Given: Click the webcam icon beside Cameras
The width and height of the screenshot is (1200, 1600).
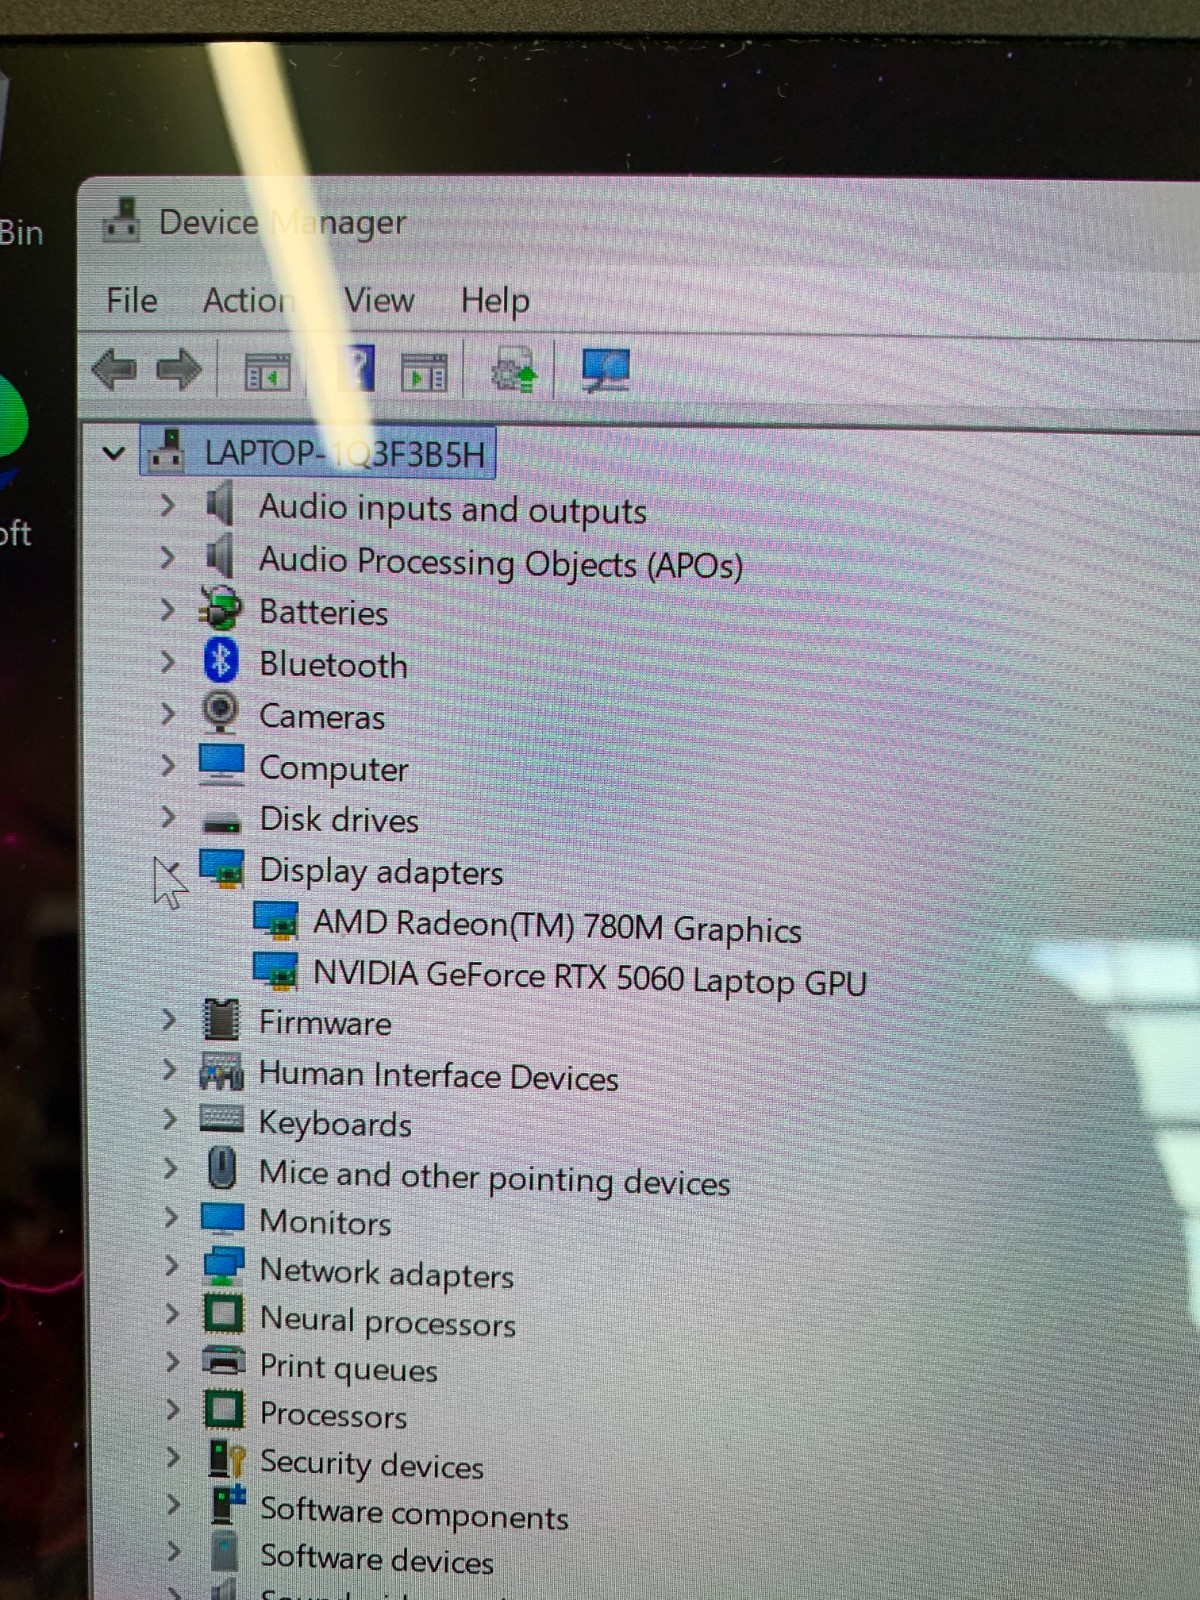Looking at the screenshot, I should (220, 712).
